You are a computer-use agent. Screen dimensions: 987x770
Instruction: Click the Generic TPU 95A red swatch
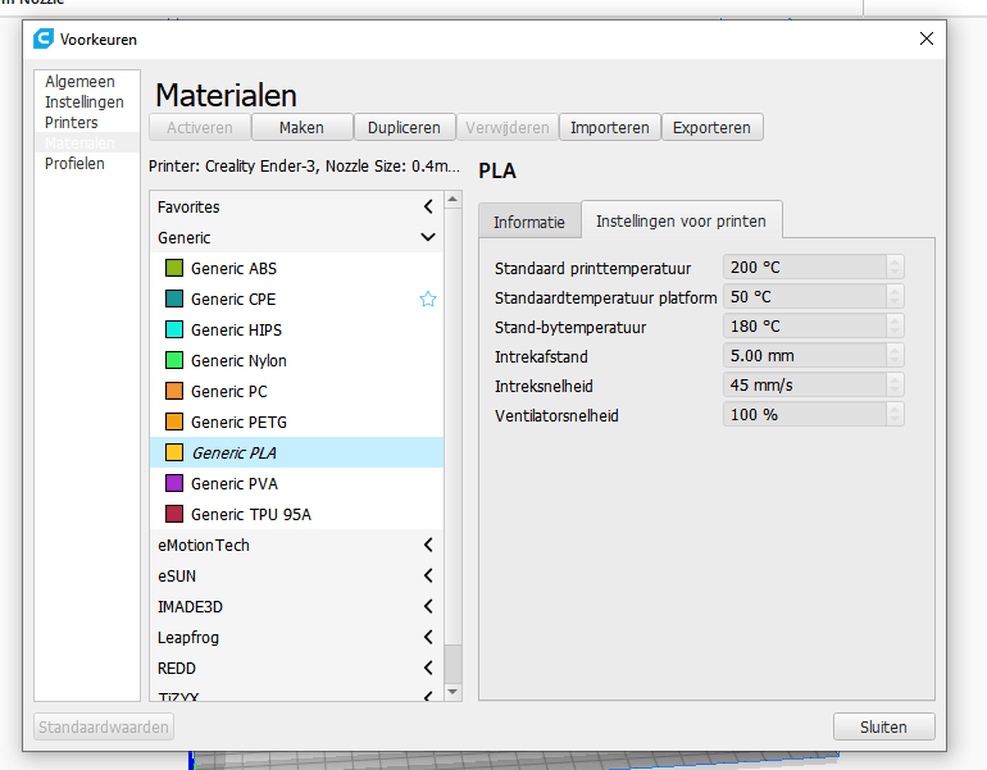point(174,514)
